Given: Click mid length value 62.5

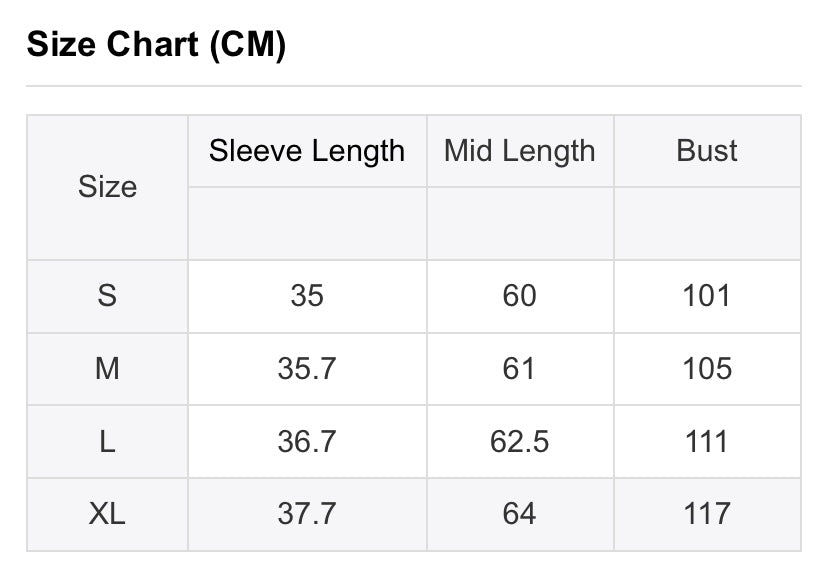Looking at the screenshot, I should point(520,441).
